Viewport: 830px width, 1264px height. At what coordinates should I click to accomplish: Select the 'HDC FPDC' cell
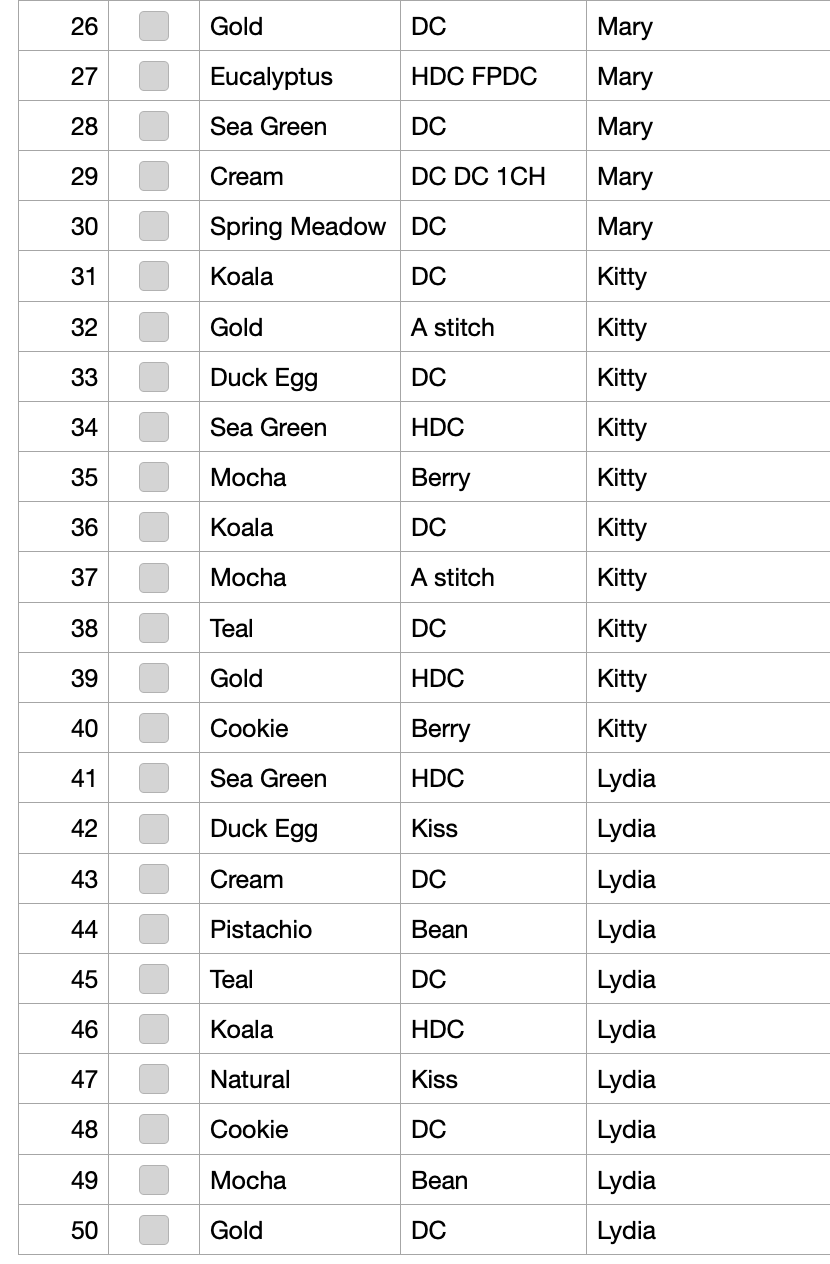click(493, 76)
